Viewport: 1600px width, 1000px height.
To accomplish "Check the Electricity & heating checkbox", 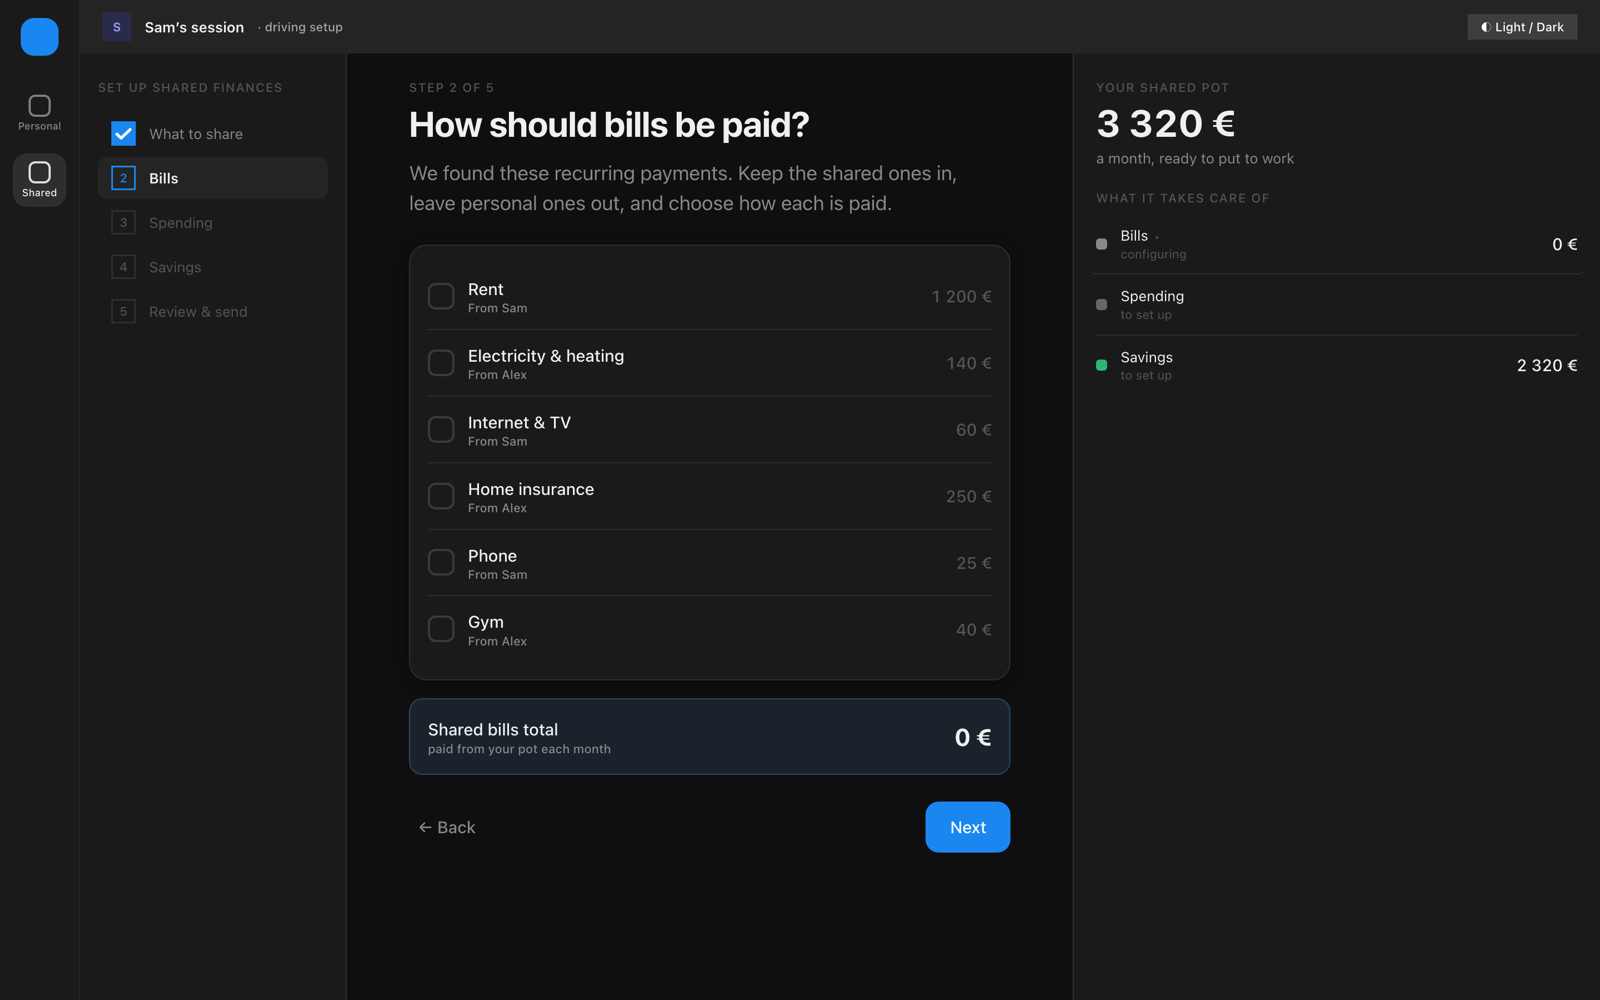I will 441,363.
